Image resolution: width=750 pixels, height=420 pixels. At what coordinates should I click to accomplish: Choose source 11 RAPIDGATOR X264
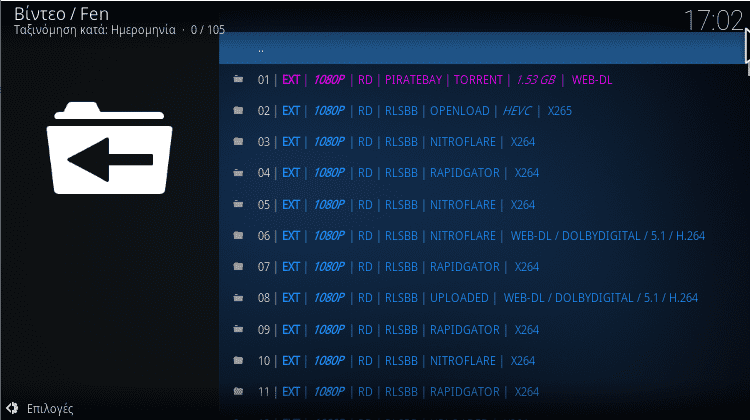point(483,391)
